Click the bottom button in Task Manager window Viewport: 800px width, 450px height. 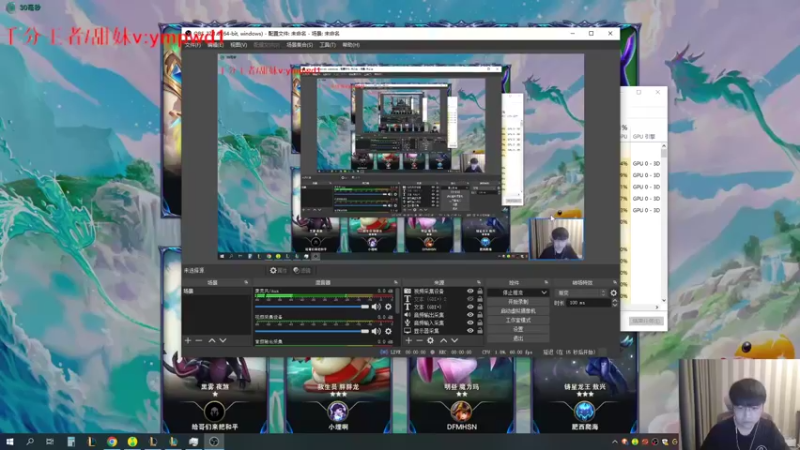(645, 321)
